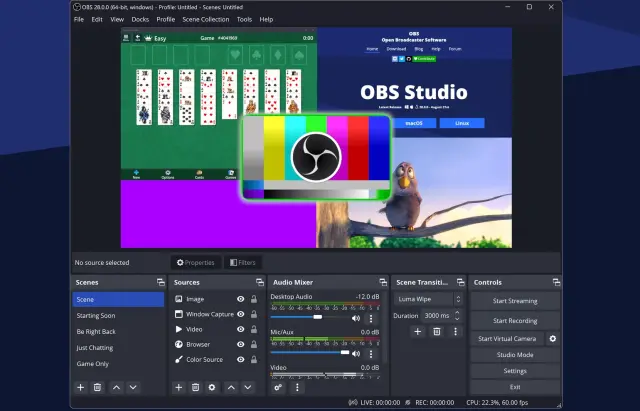Adjust the Desktop Audio volume slider
The width and height of the screenshot is (640, 411).
coord(318,318)
